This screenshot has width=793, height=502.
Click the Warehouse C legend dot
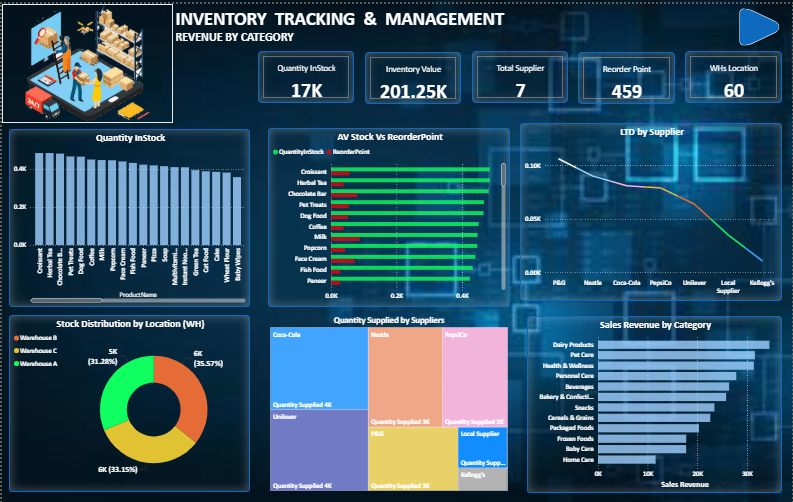[15, 351]
